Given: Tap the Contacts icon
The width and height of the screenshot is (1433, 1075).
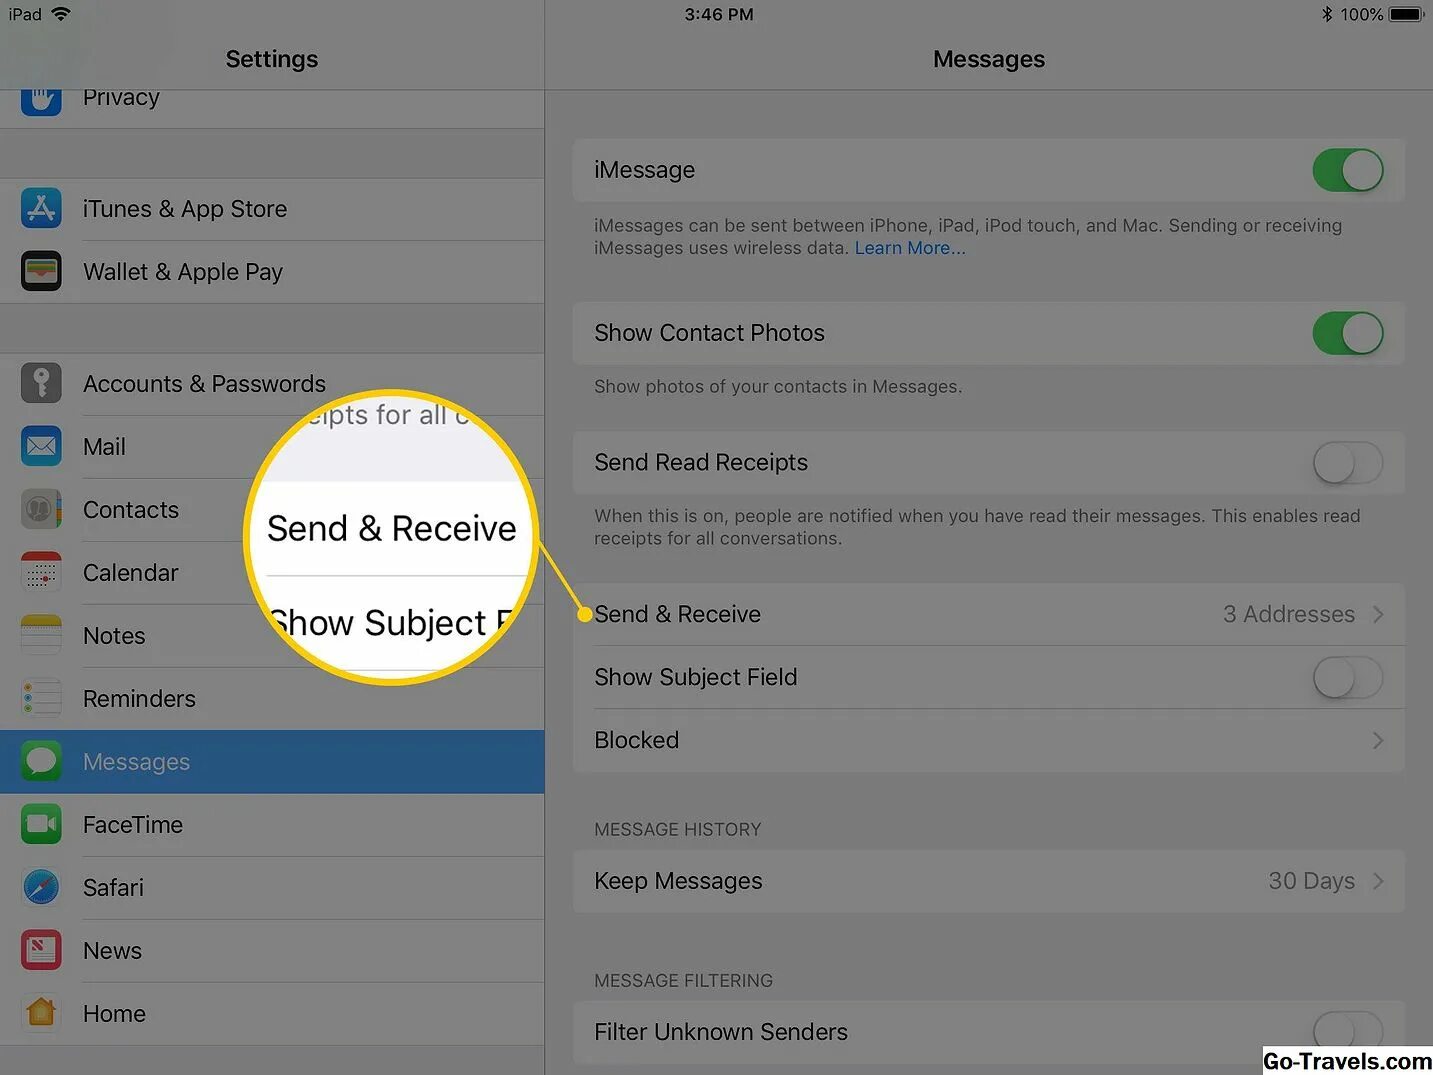Looking at the screenshot, I should pos(41,509).
